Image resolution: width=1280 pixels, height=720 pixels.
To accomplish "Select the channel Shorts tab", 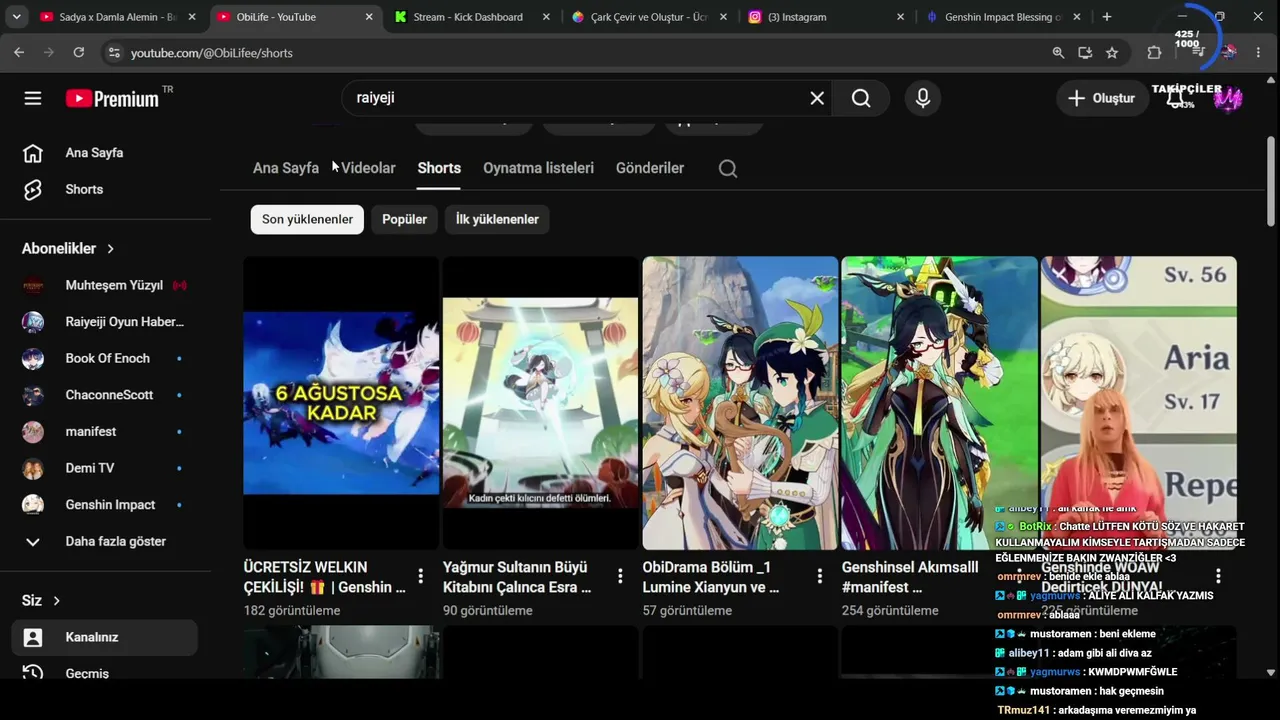I will coord(439,168).
